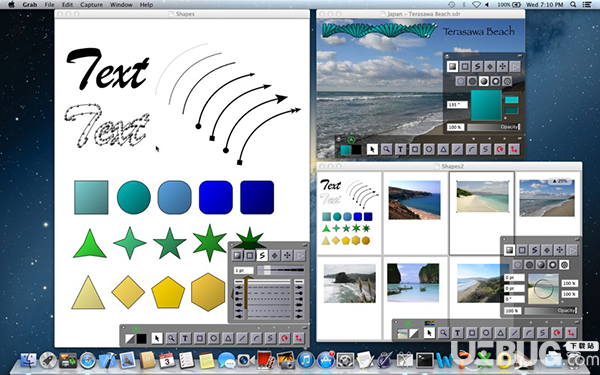
Task: Pick the magnifier zoom tool in Shapes toolbar
Action: (171, 338)
